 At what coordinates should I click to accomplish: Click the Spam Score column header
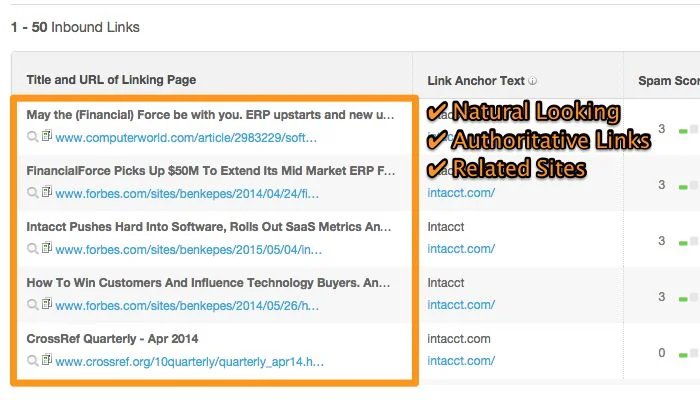point(669,81)
